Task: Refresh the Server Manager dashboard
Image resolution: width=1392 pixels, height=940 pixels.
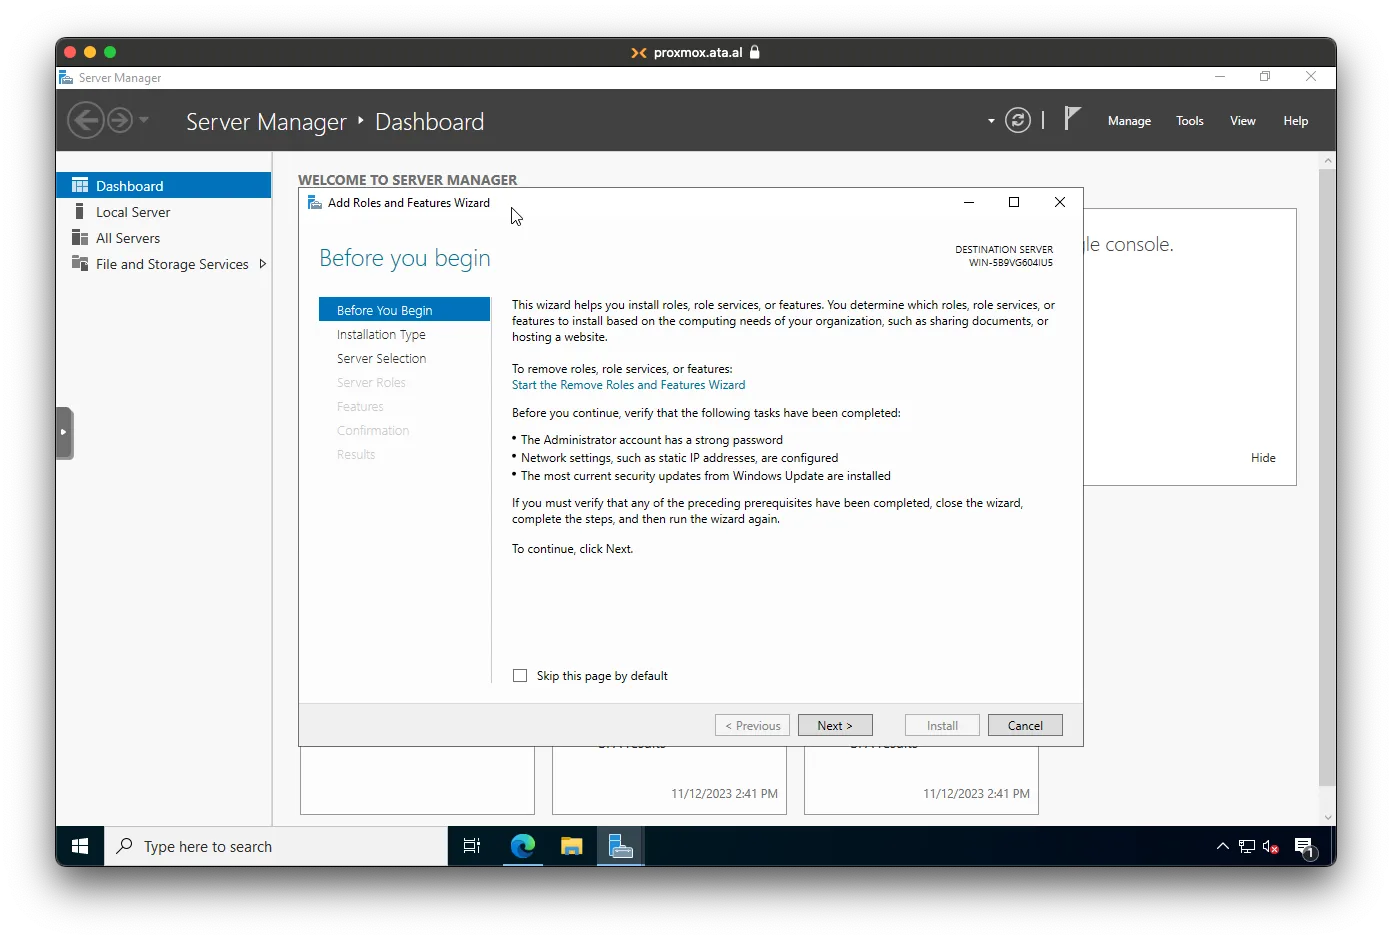Action: [x=1018, y=121]
